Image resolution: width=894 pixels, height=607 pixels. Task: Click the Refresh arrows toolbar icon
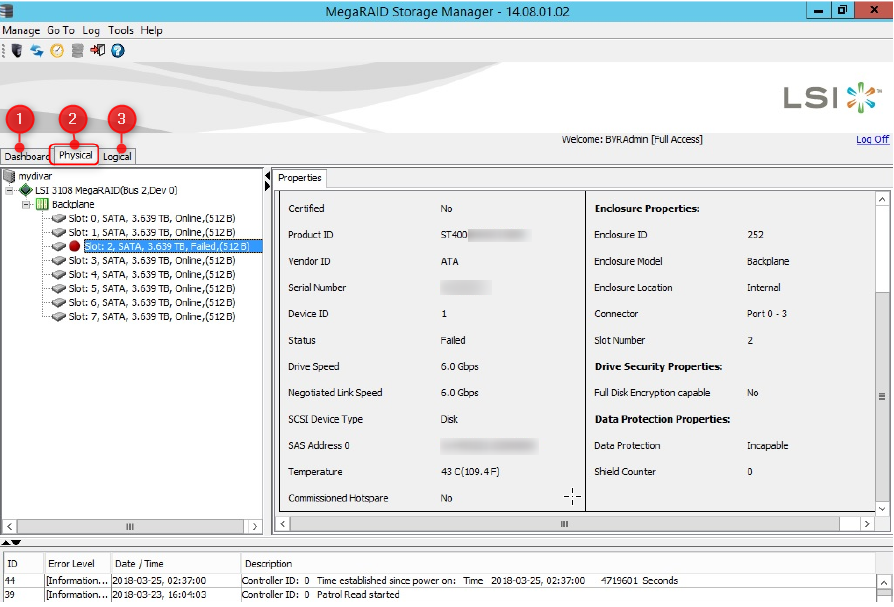pos(36,50)
